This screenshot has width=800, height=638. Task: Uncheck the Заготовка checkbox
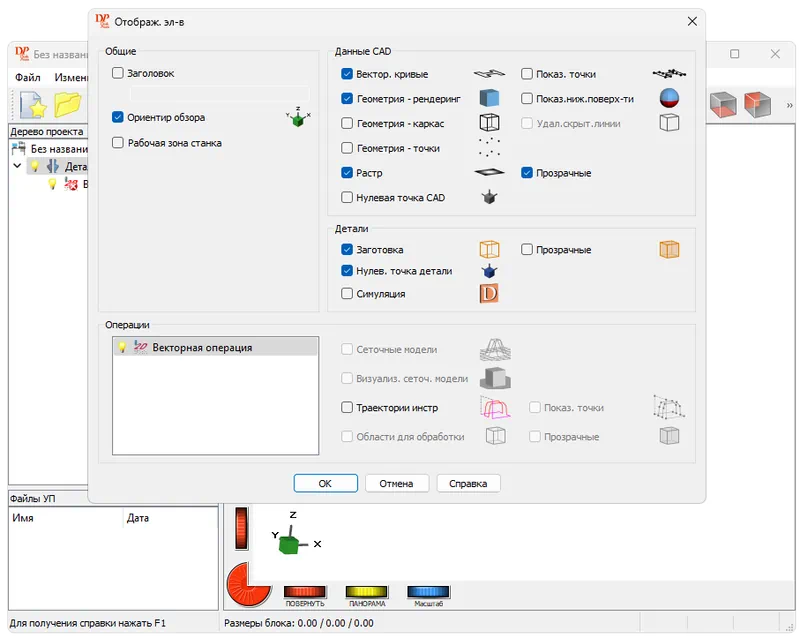point(347,249)
